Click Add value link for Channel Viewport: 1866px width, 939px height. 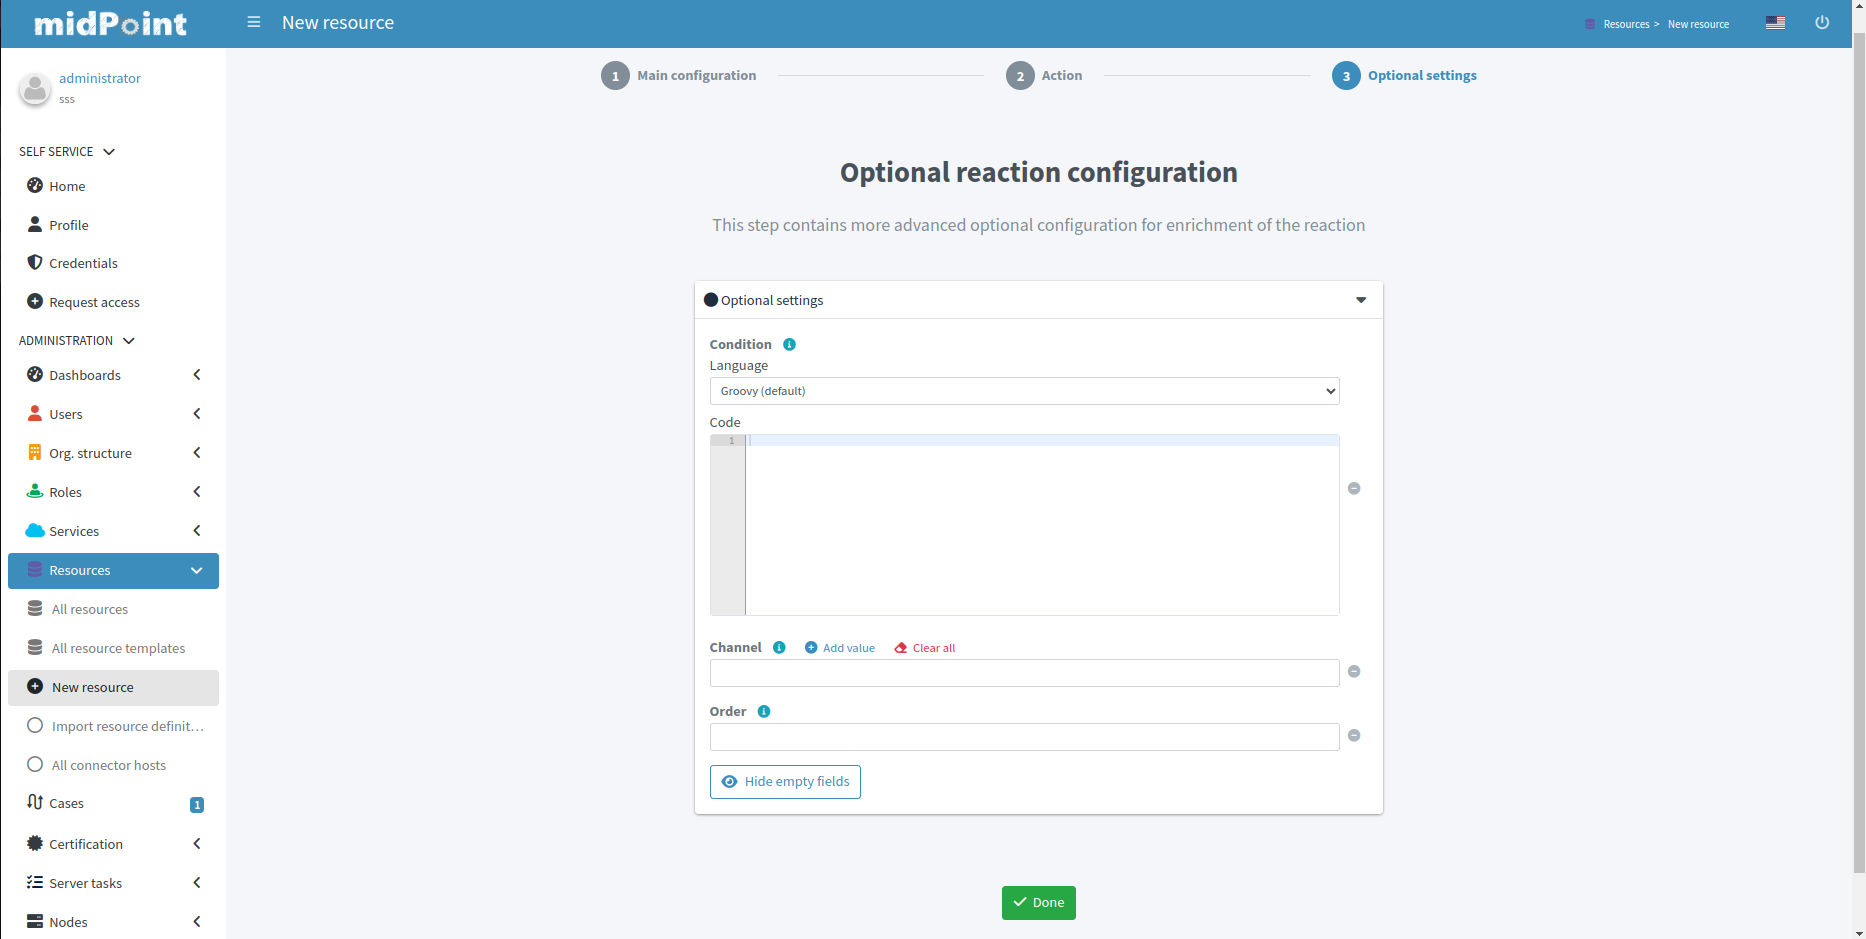pos(840,648)
